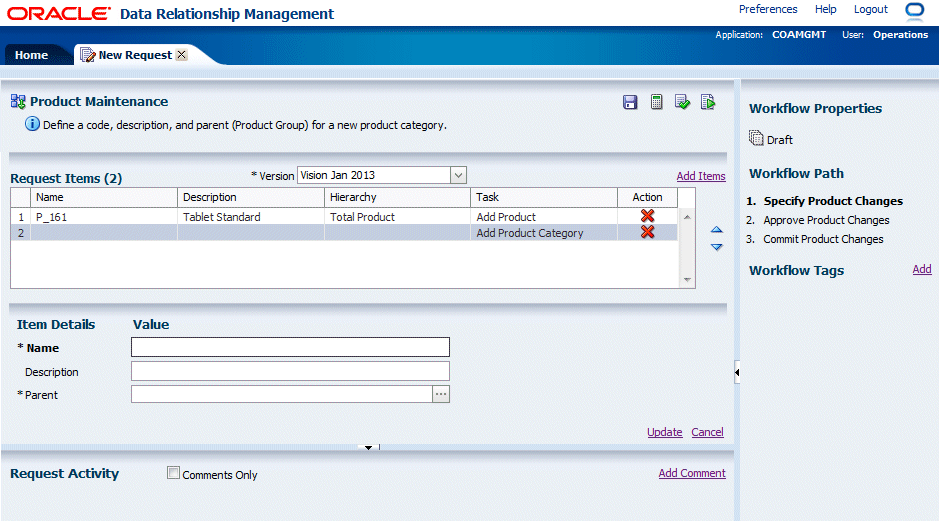Image resolution: width=939 pixels, height=521 pixels.
Task: Click the Add Items link
Action: click(x=701, y=176)
